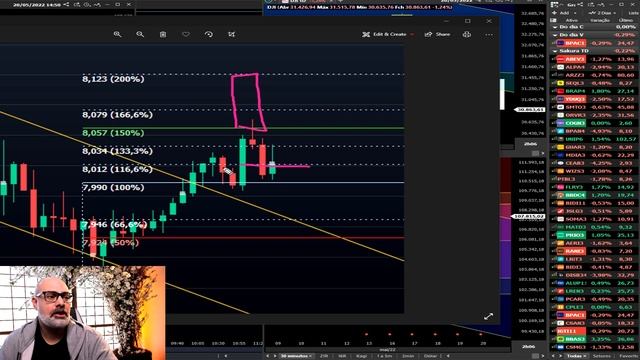Click the Share button in Photos

pos(438,34)
